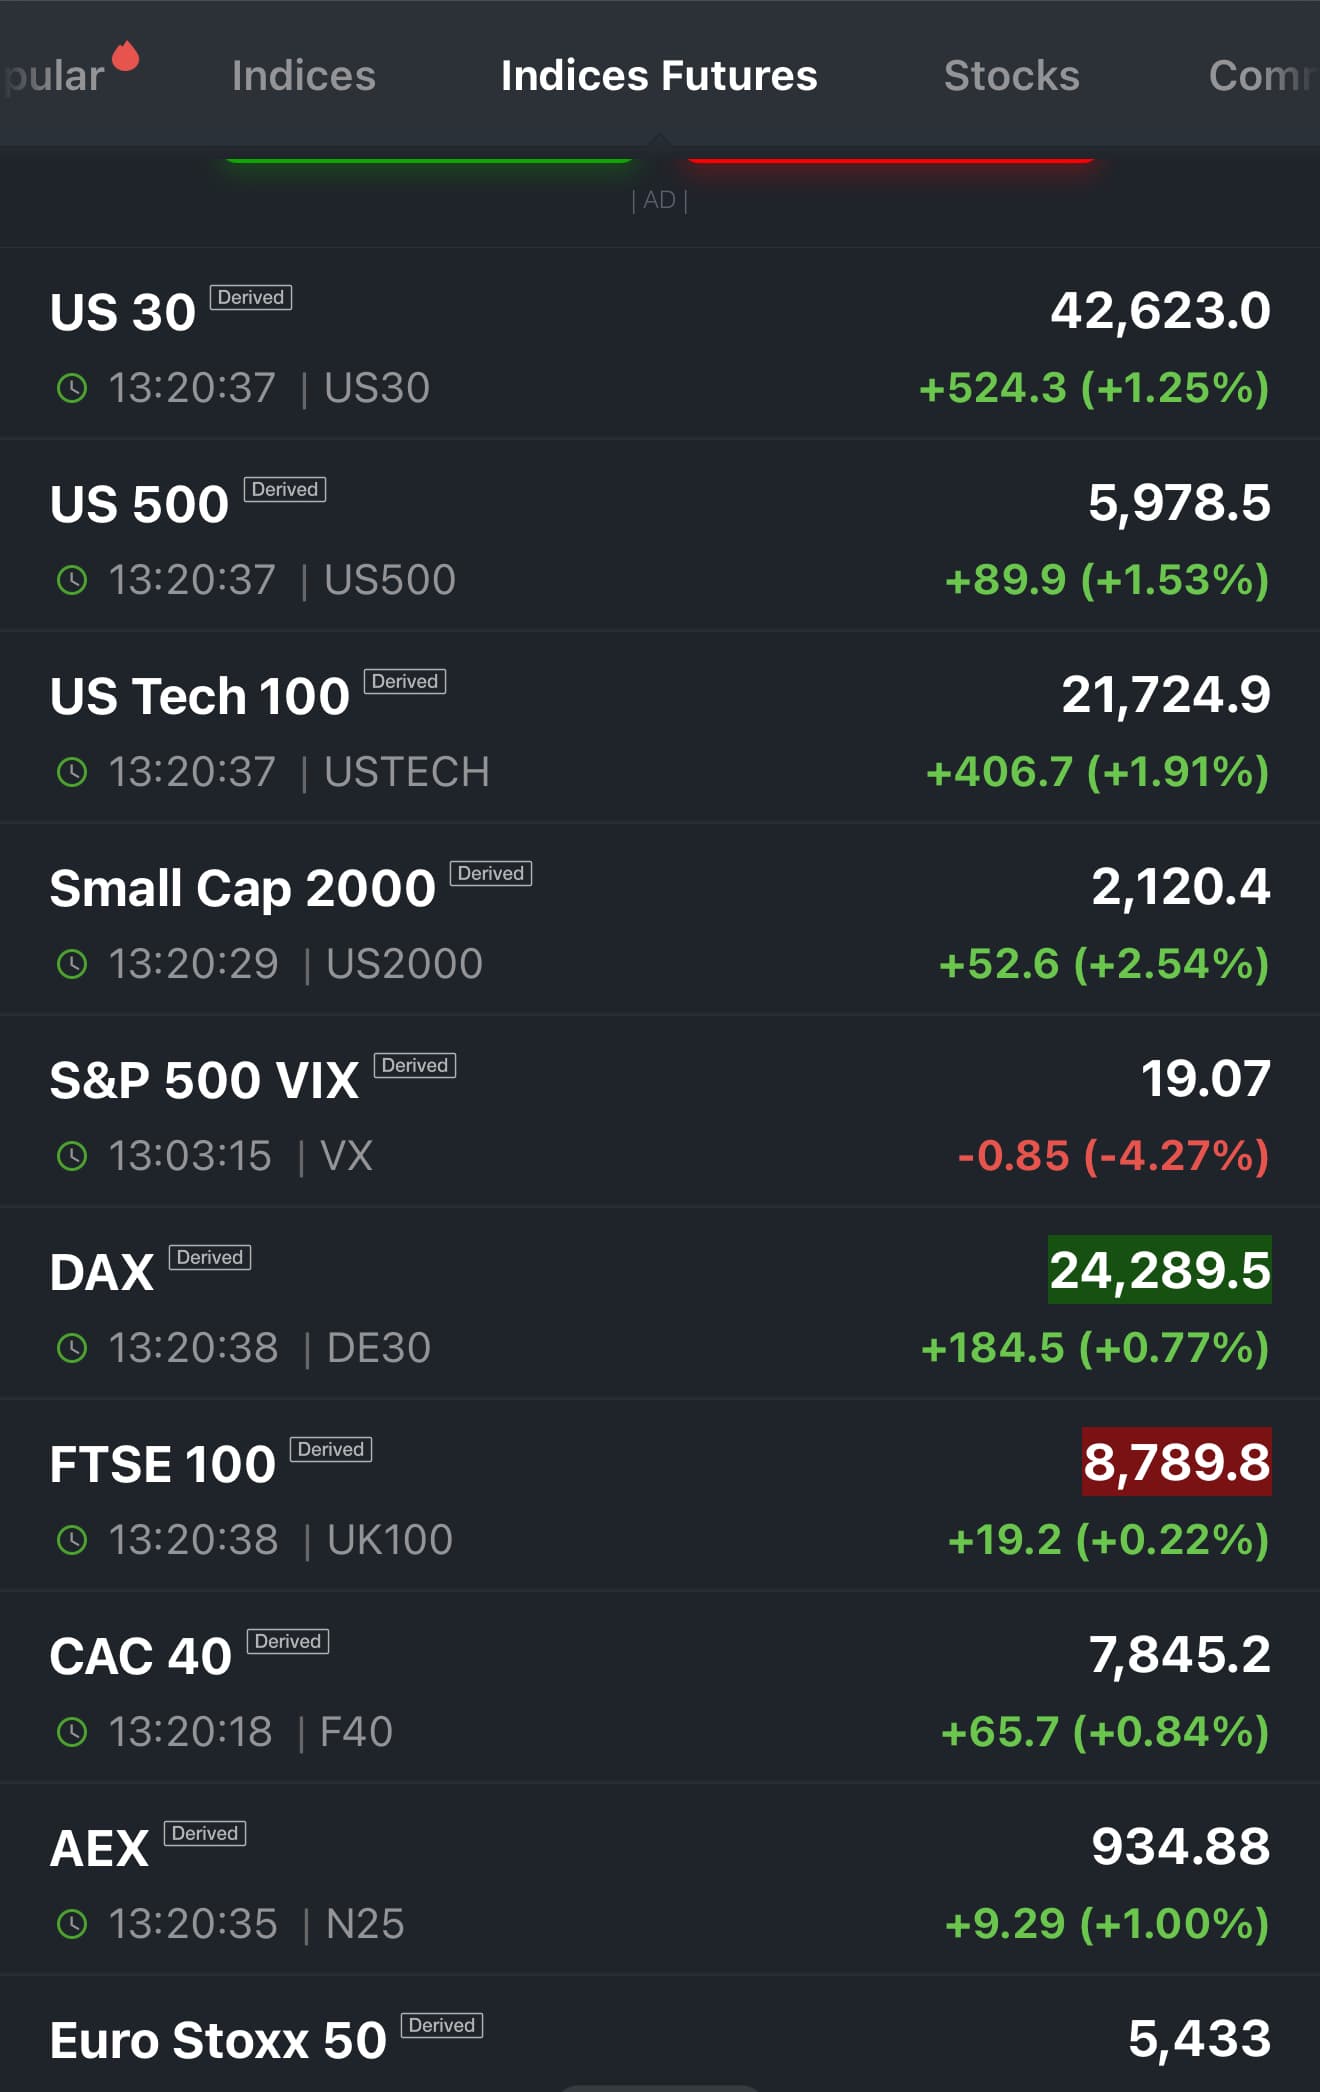Click the clock icon in Small Cap 2000 row

coord(72,964)
